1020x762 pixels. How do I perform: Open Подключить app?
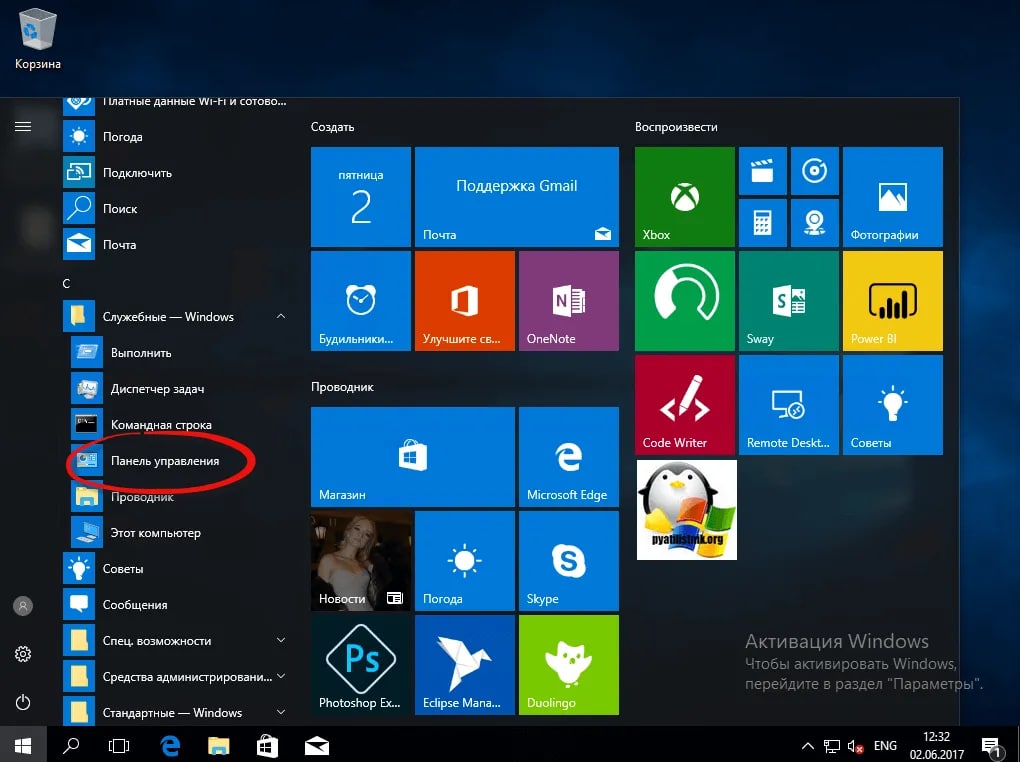click(x=176, y=172)
